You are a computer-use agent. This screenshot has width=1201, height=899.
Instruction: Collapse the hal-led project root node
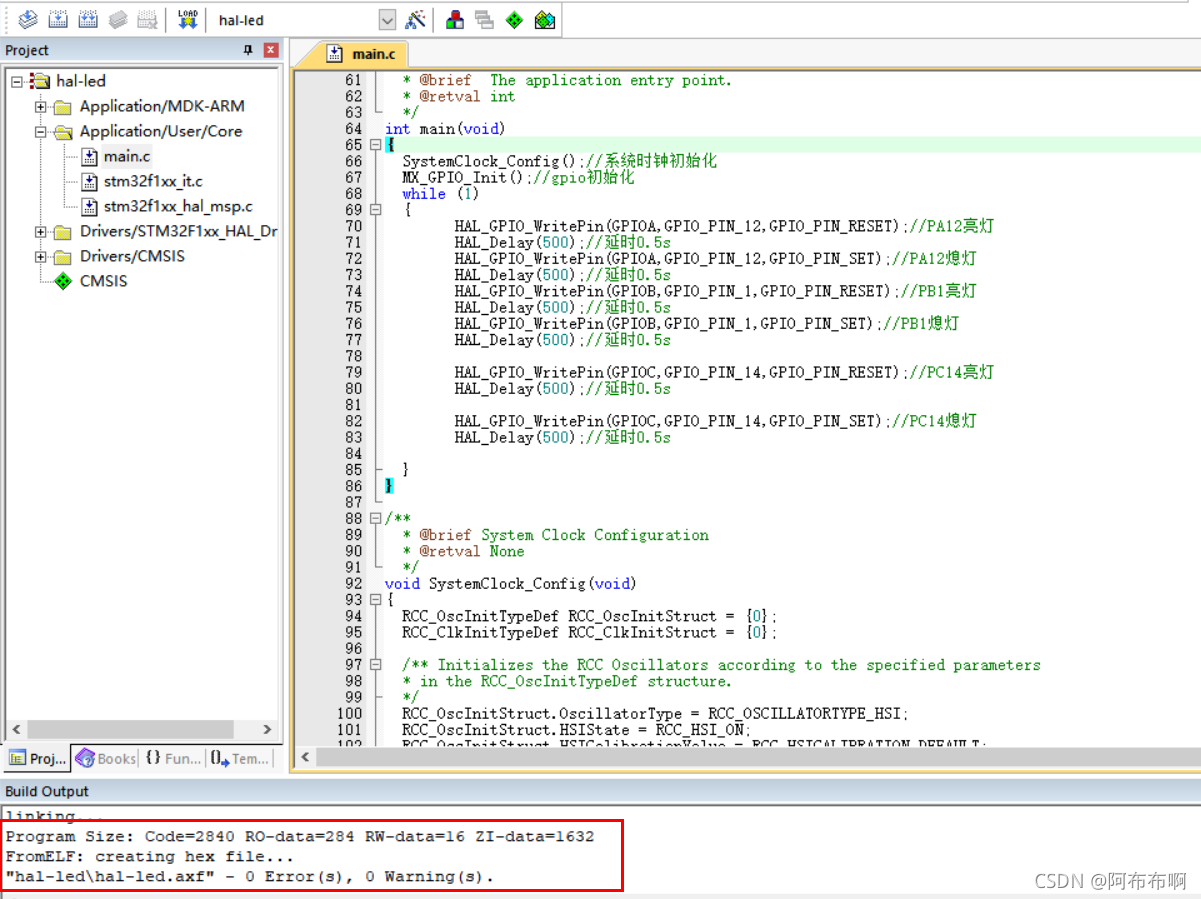click(16, 81)
